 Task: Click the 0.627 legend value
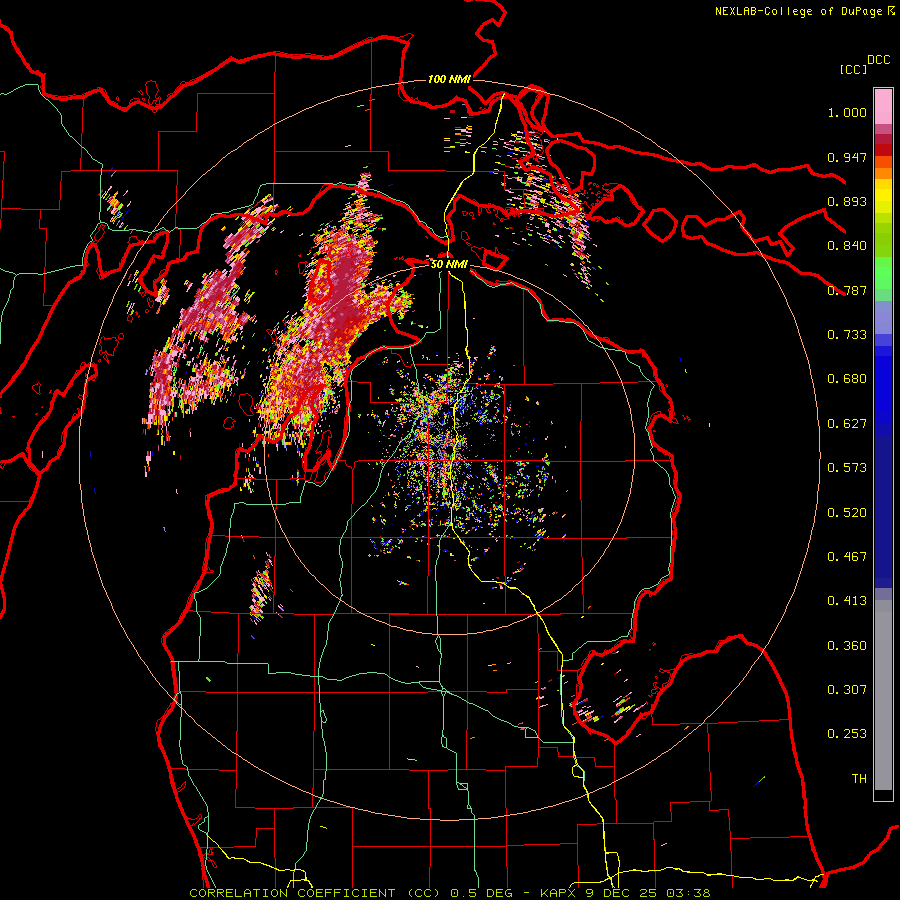coord(847,423)
